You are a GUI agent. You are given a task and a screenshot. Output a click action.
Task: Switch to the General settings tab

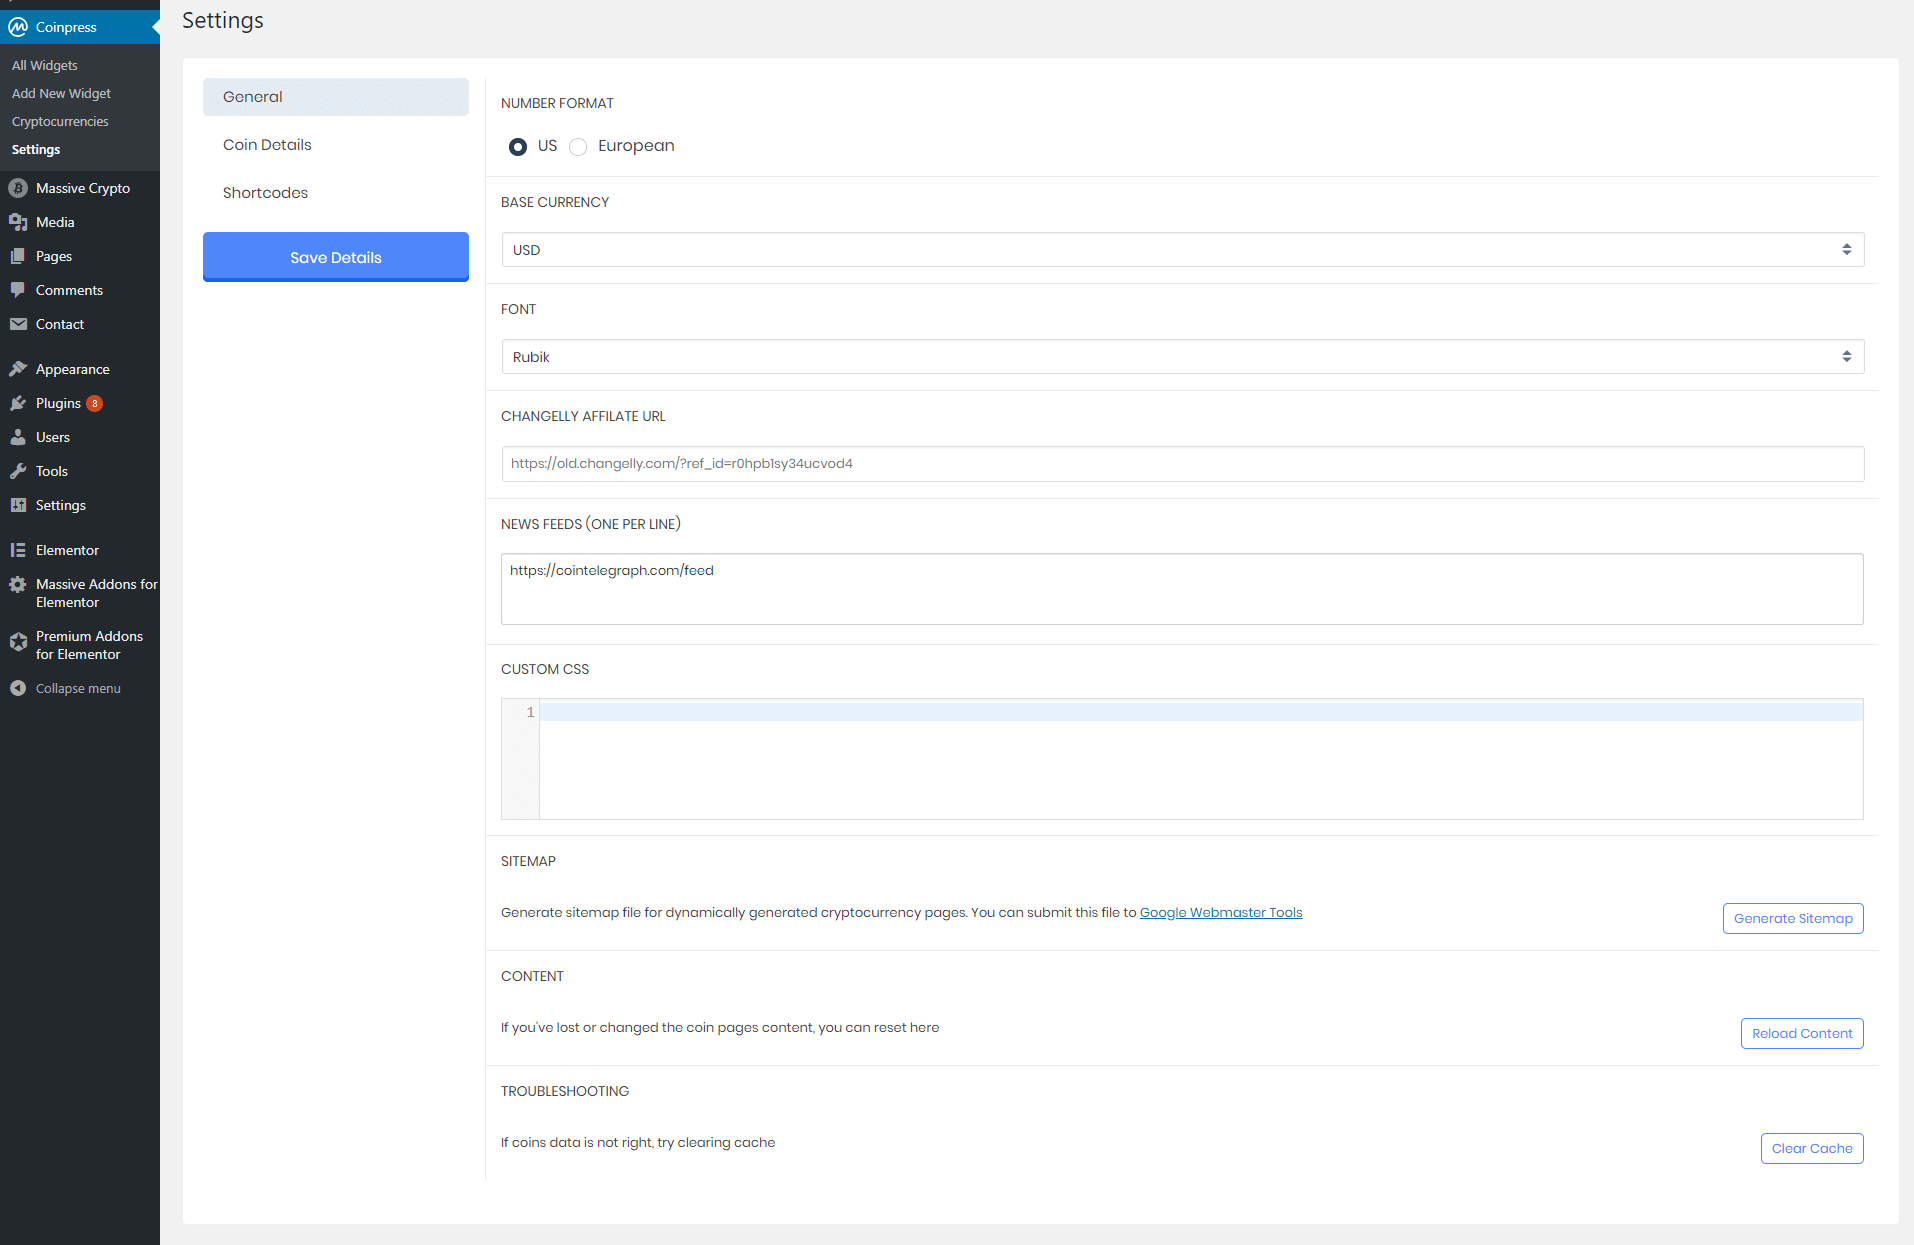click(x=336, y=97)
